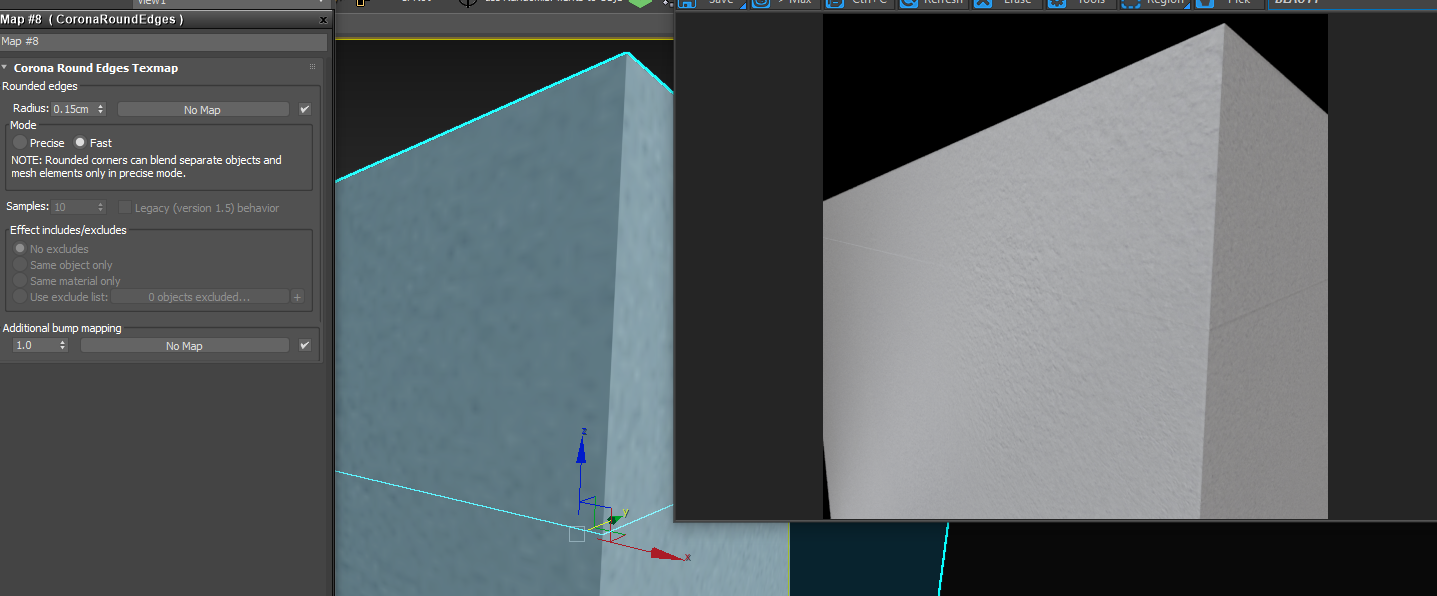Enable Legacy (version 1.5) behavior checkbox

(x=125, y=207)
